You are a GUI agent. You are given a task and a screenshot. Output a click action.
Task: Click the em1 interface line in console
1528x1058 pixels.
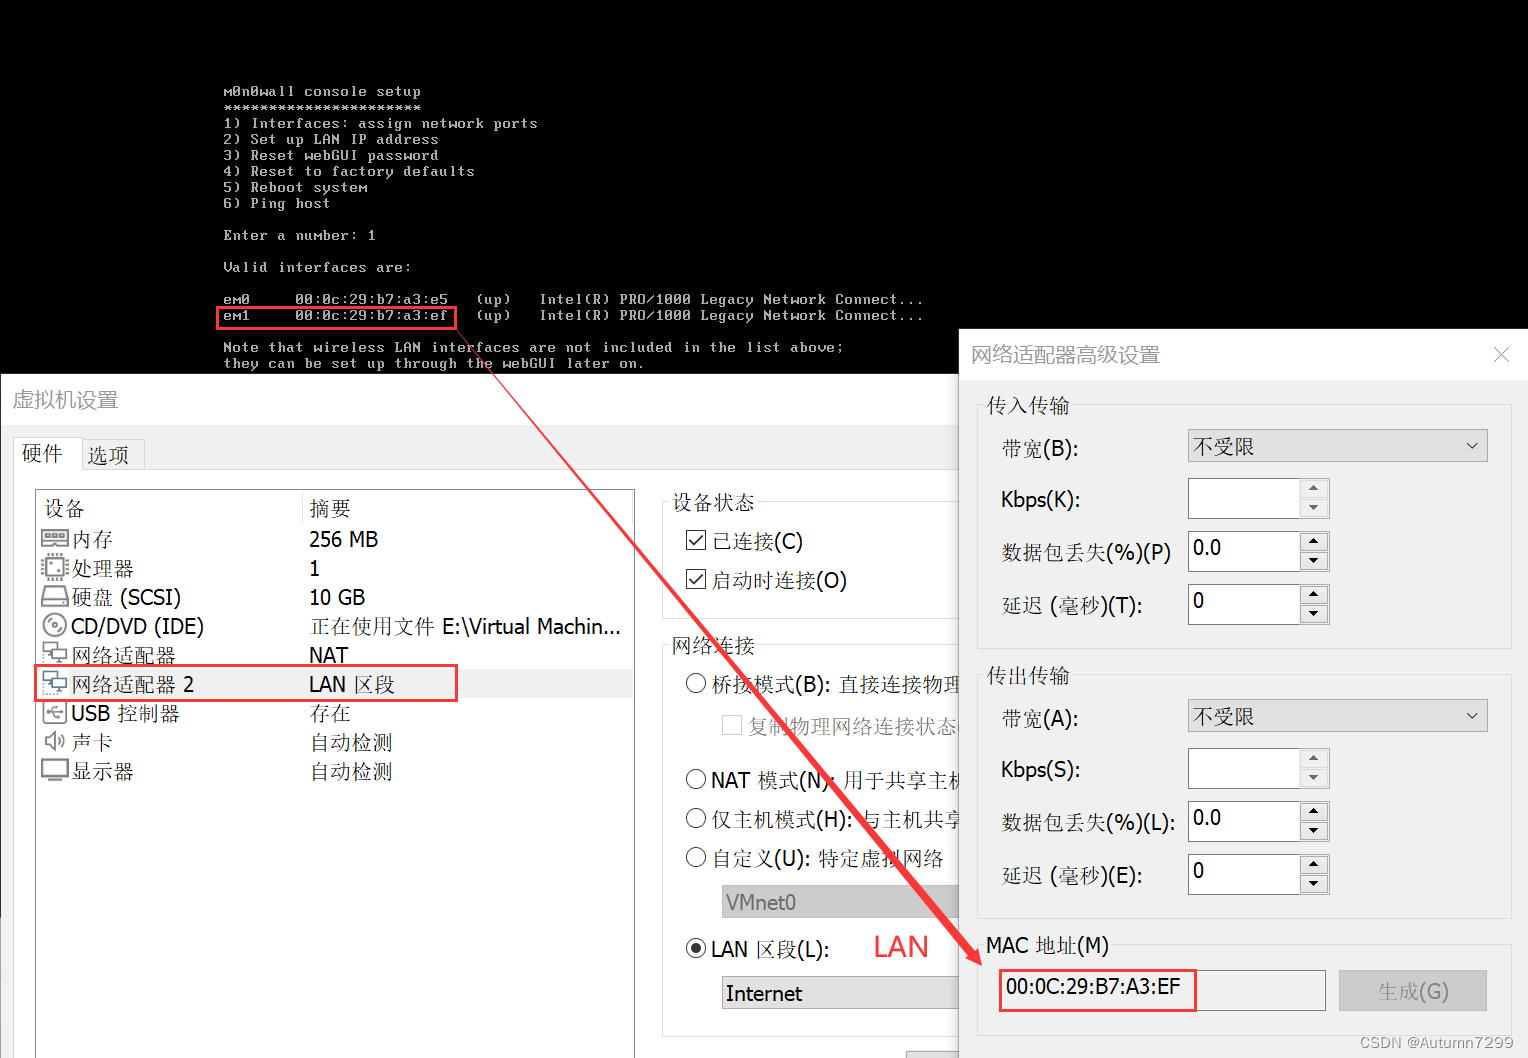(x=573, y=315)
